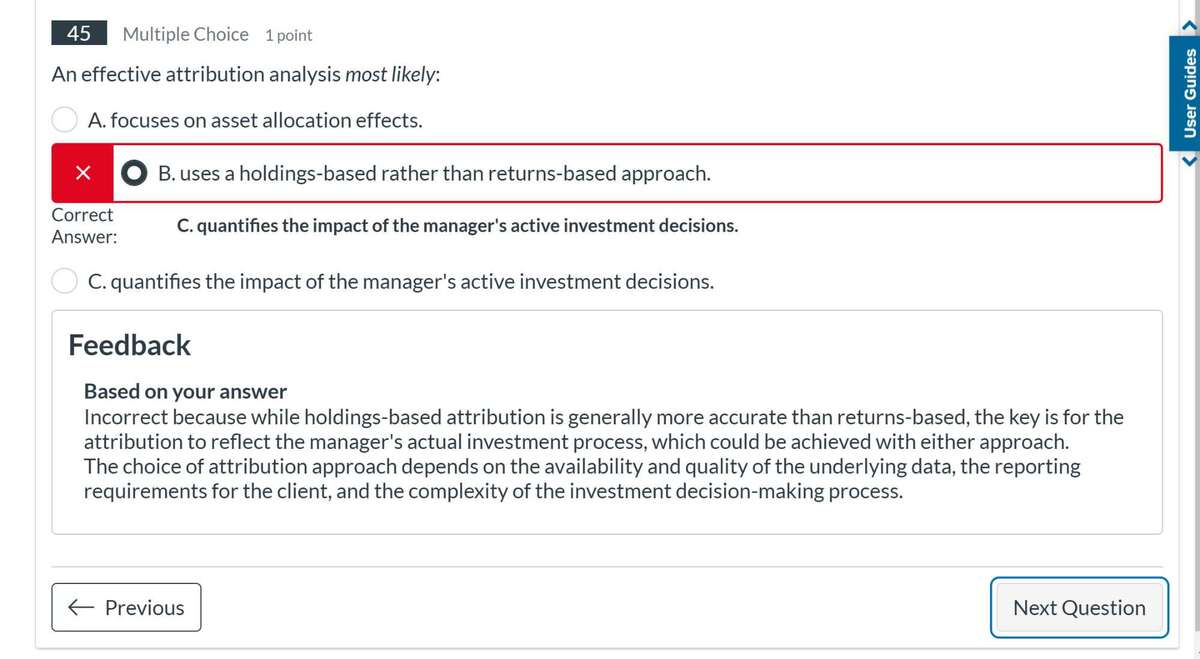Select radio button for option A
The image size is (1200, 659).
pos(65,120)
